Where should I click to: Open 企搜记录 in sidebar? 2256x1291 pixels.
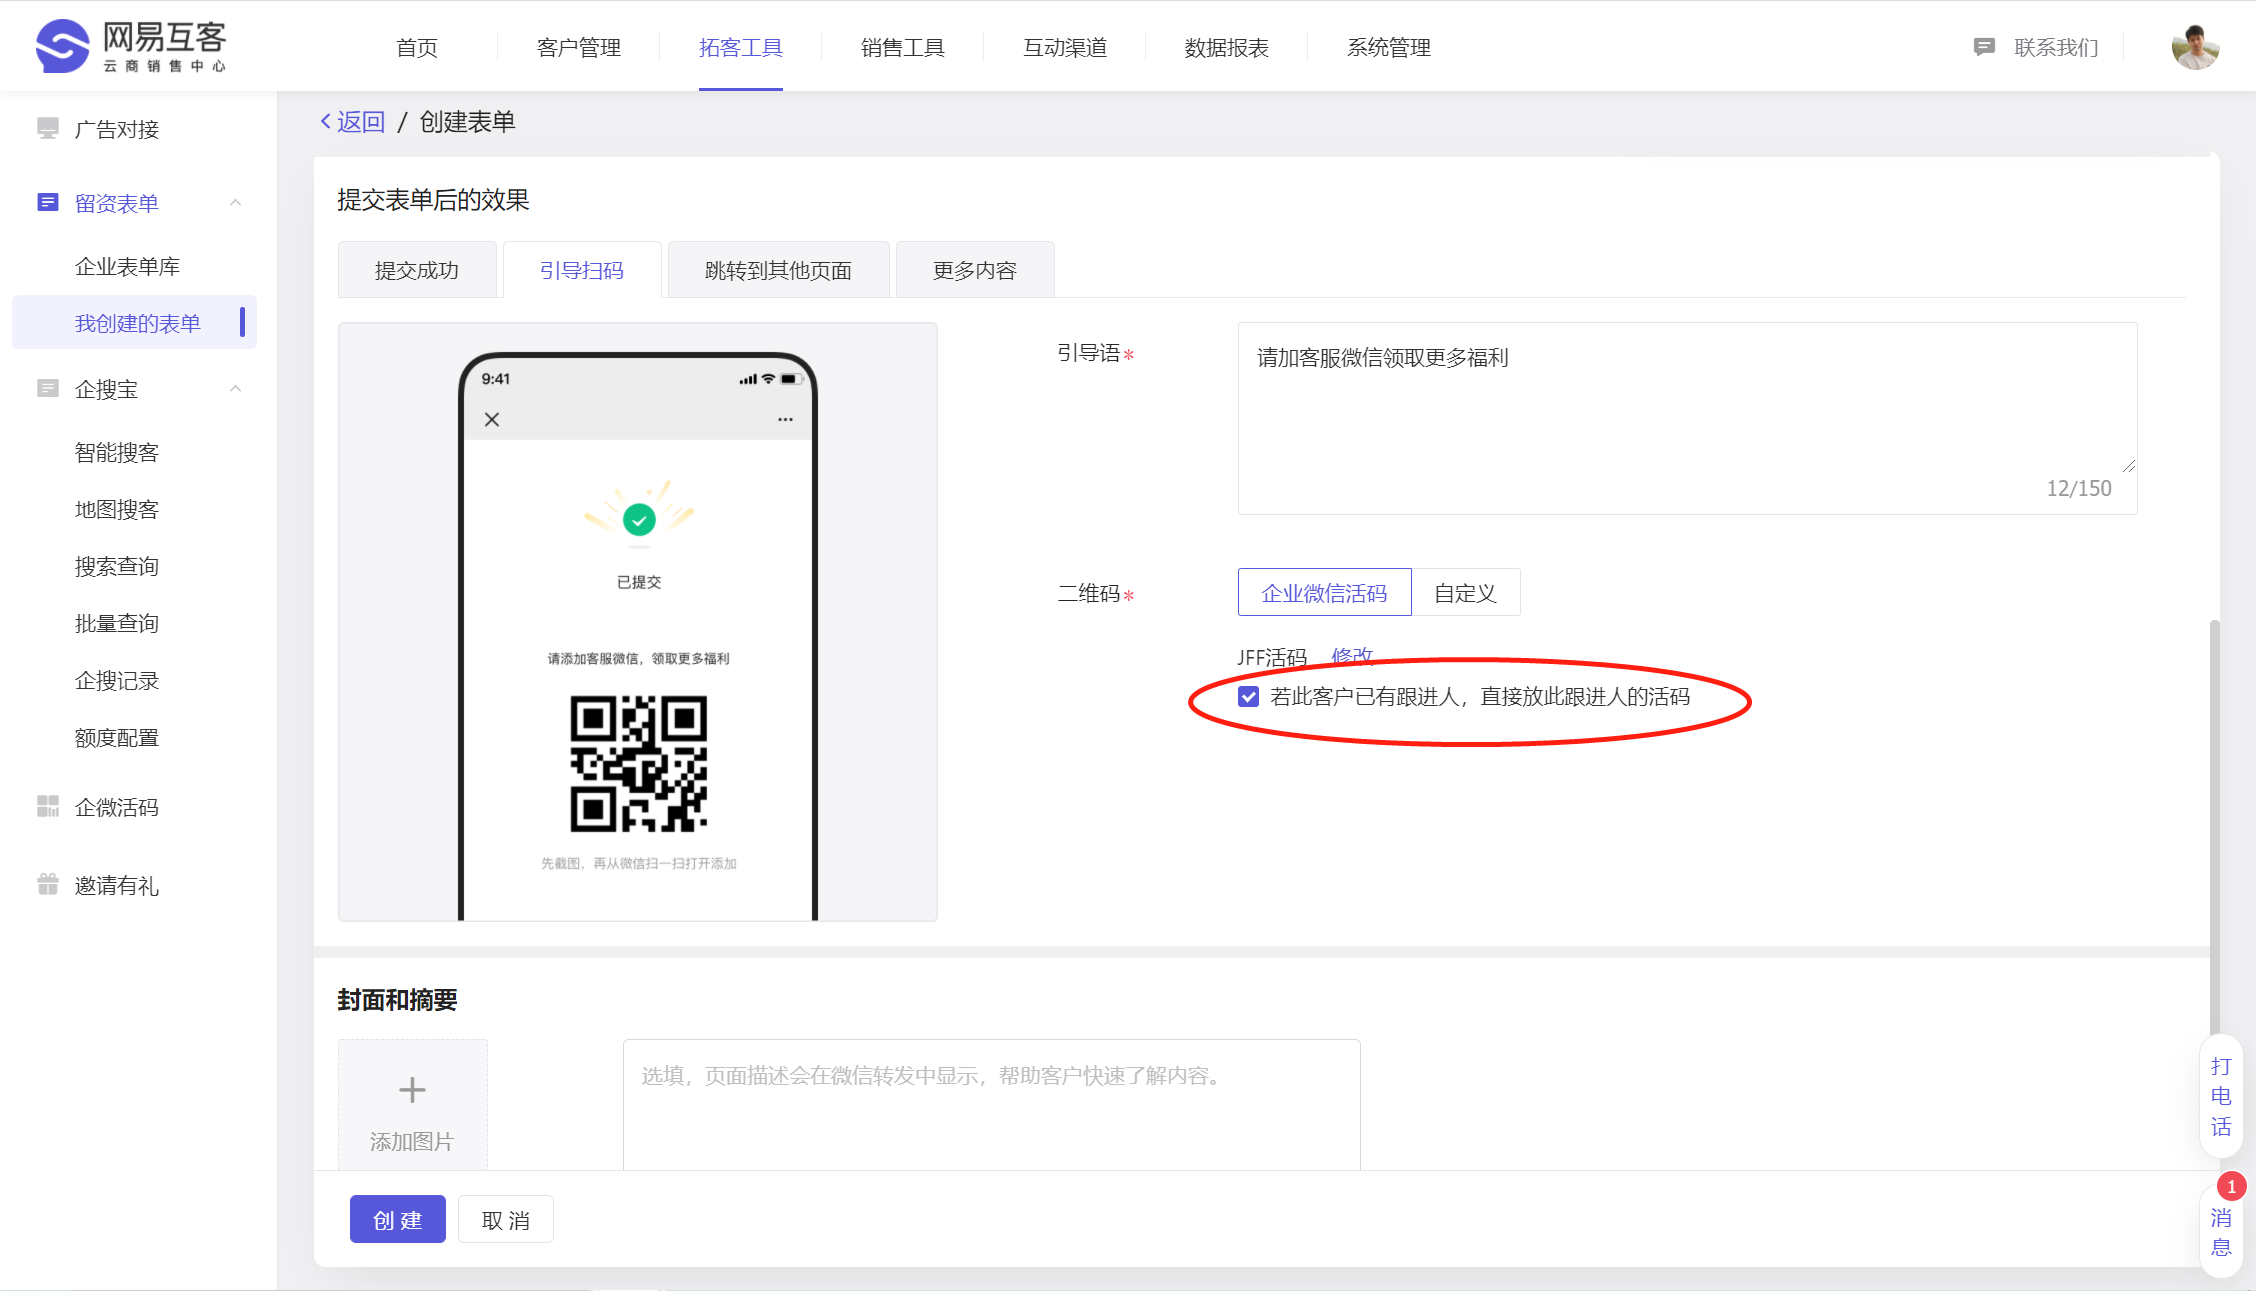117,680
